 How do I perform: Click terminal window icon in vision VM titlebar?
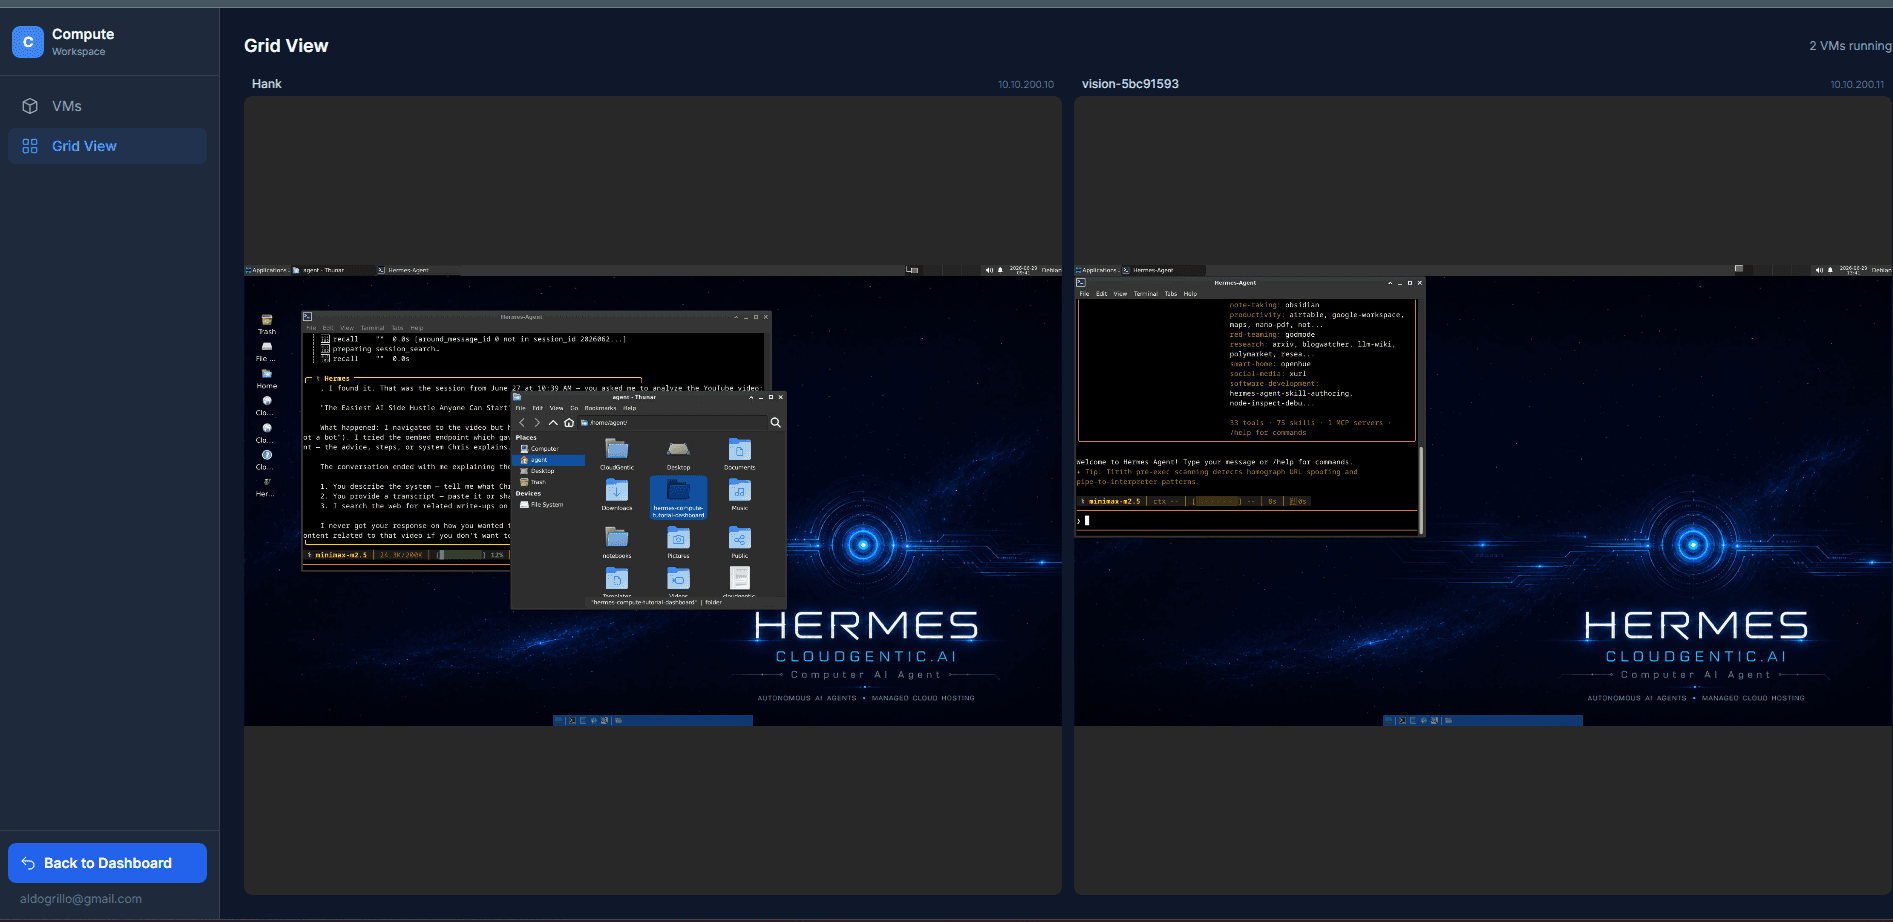tap(1081, 283)
